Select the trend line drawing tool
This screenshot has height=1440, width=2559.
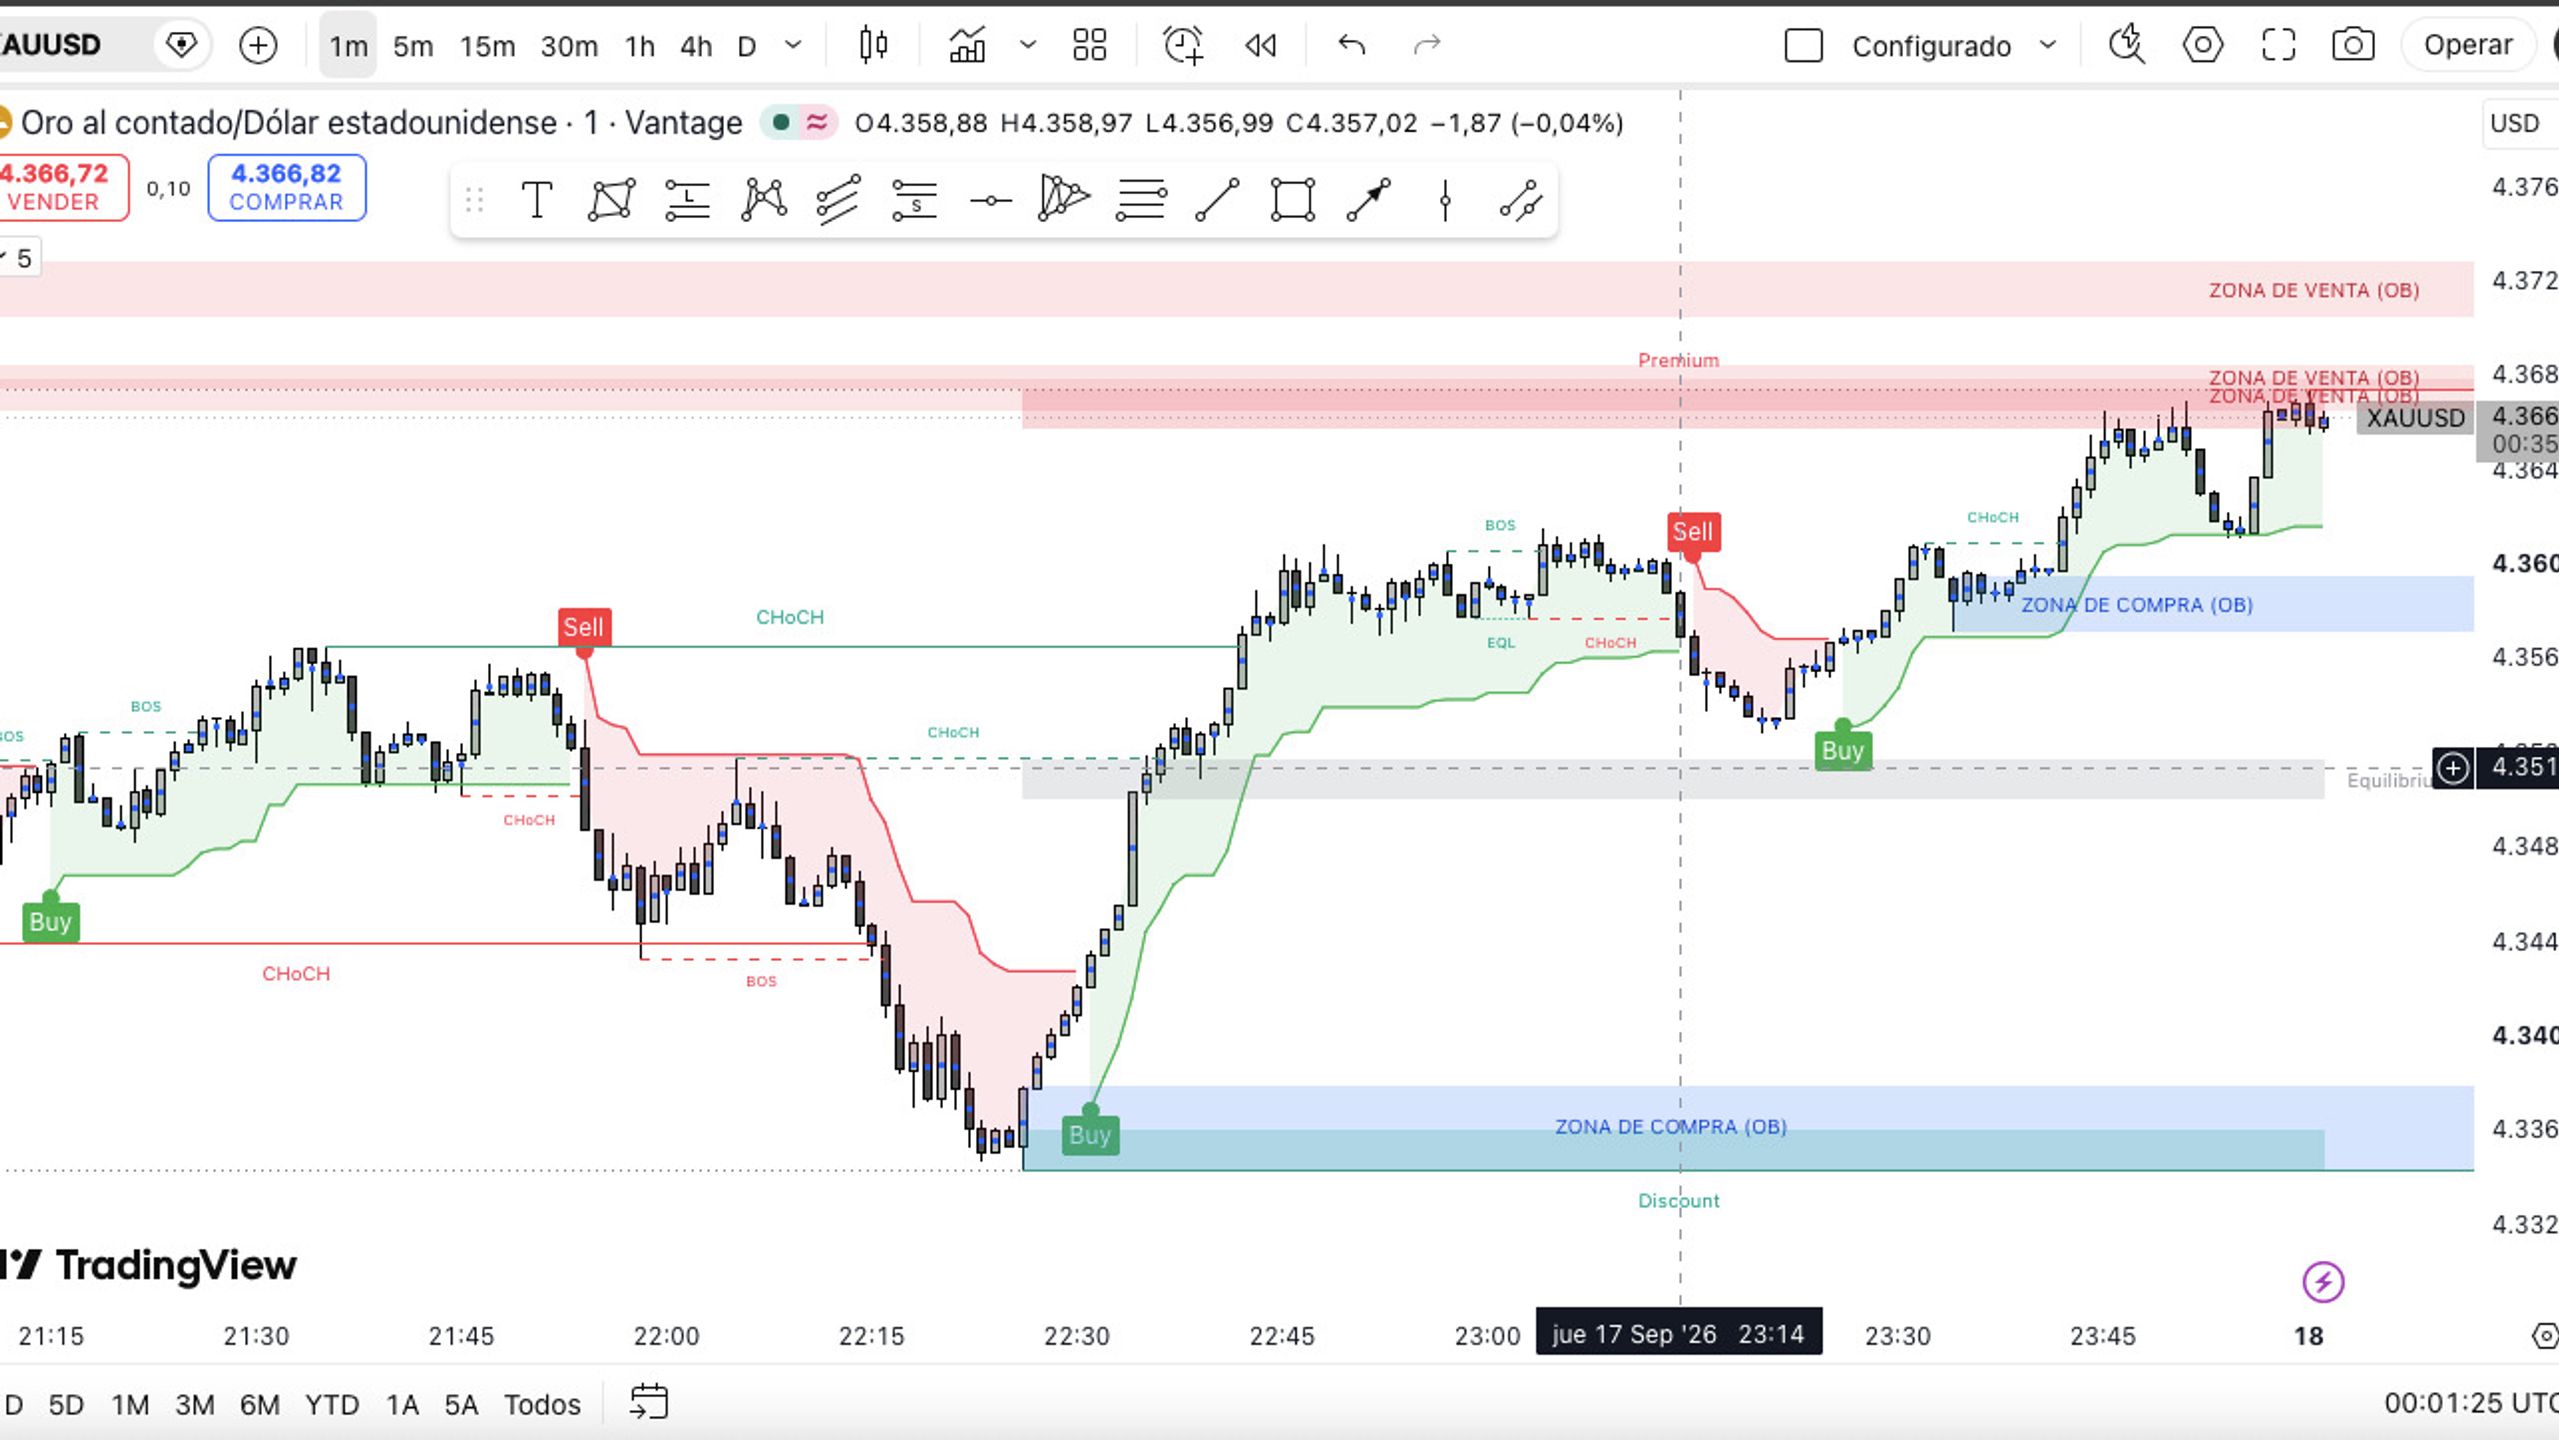(1217, 200)
